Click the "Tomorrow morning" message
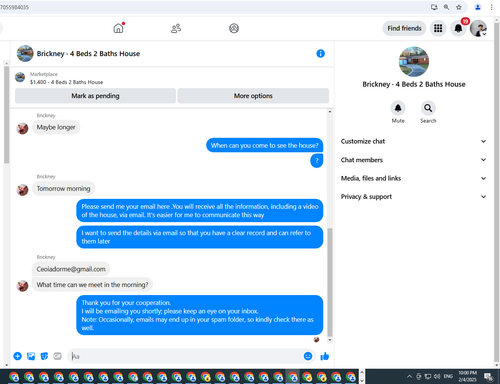500x384 pixels. tap(63, 189)
